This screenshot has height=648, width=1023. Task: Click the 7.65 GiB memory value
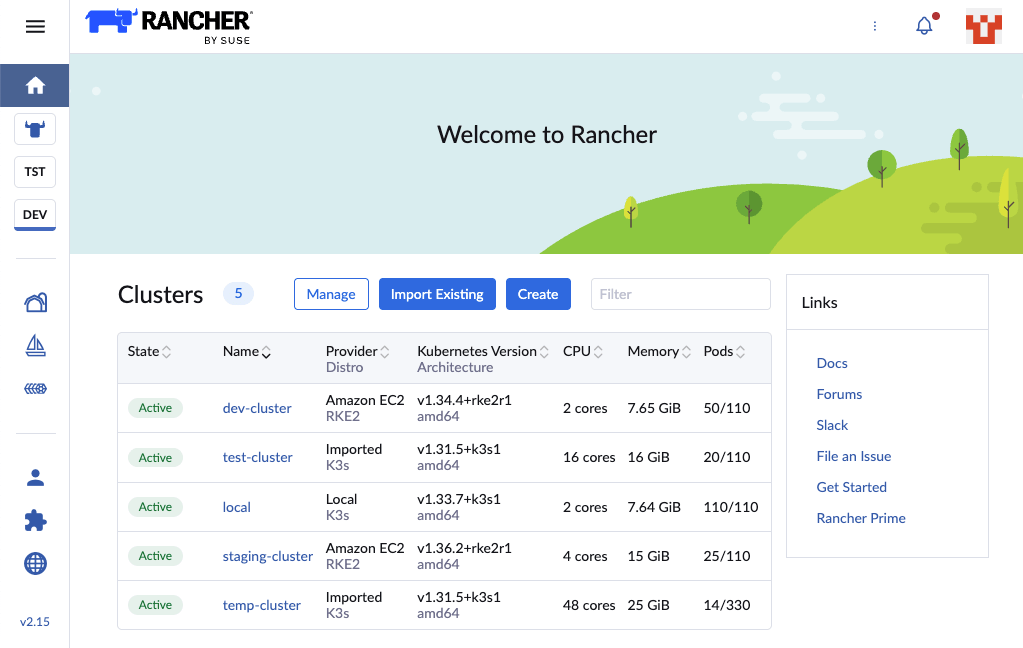click(x=654, y=409)
